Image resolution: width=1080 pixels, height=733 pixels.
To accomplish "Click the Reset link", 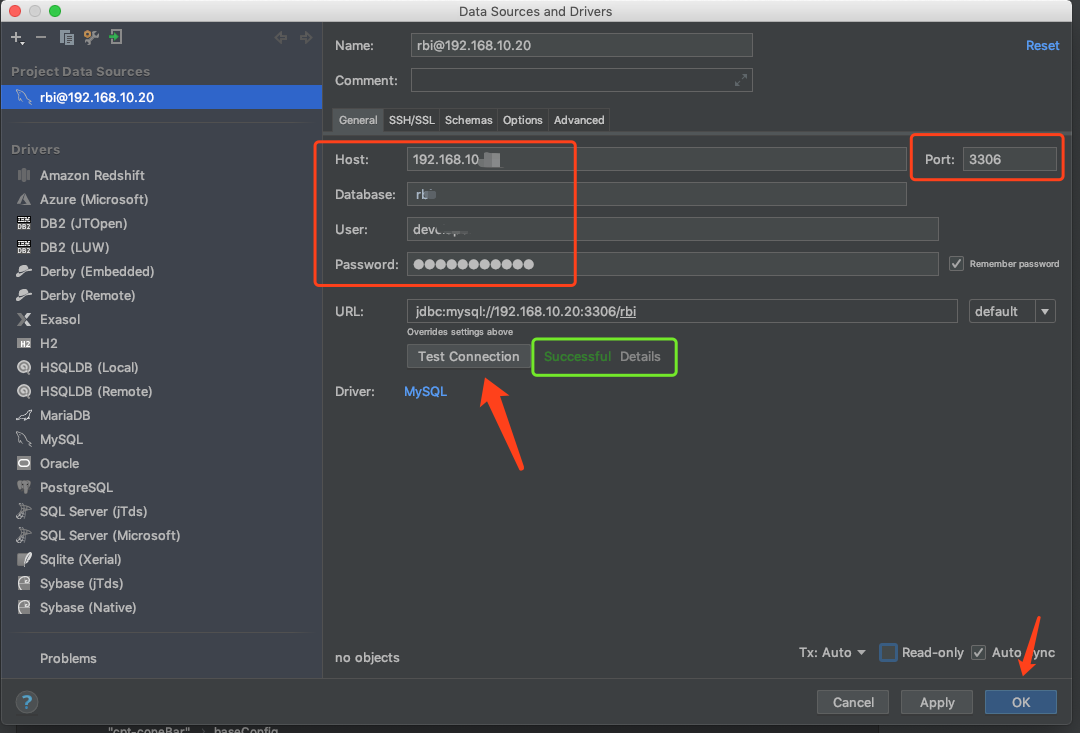I will pos(1042,45).
